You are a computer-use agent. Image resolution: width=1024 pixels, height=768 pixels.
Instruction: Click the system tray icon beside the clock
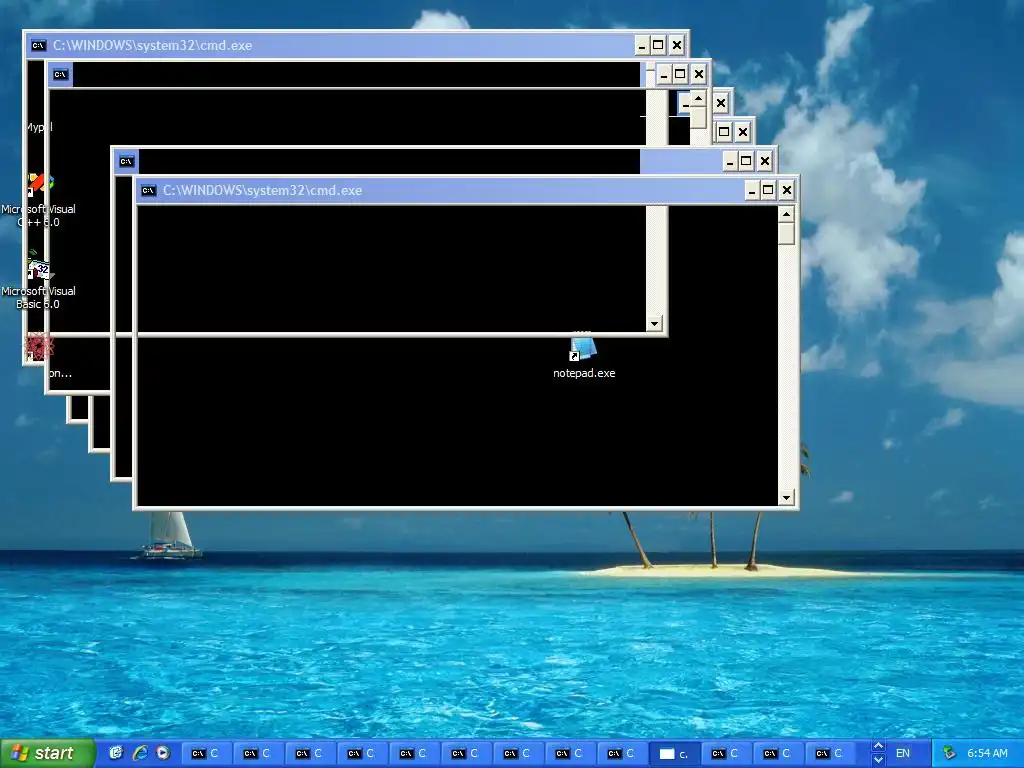[x=950, y=753]
